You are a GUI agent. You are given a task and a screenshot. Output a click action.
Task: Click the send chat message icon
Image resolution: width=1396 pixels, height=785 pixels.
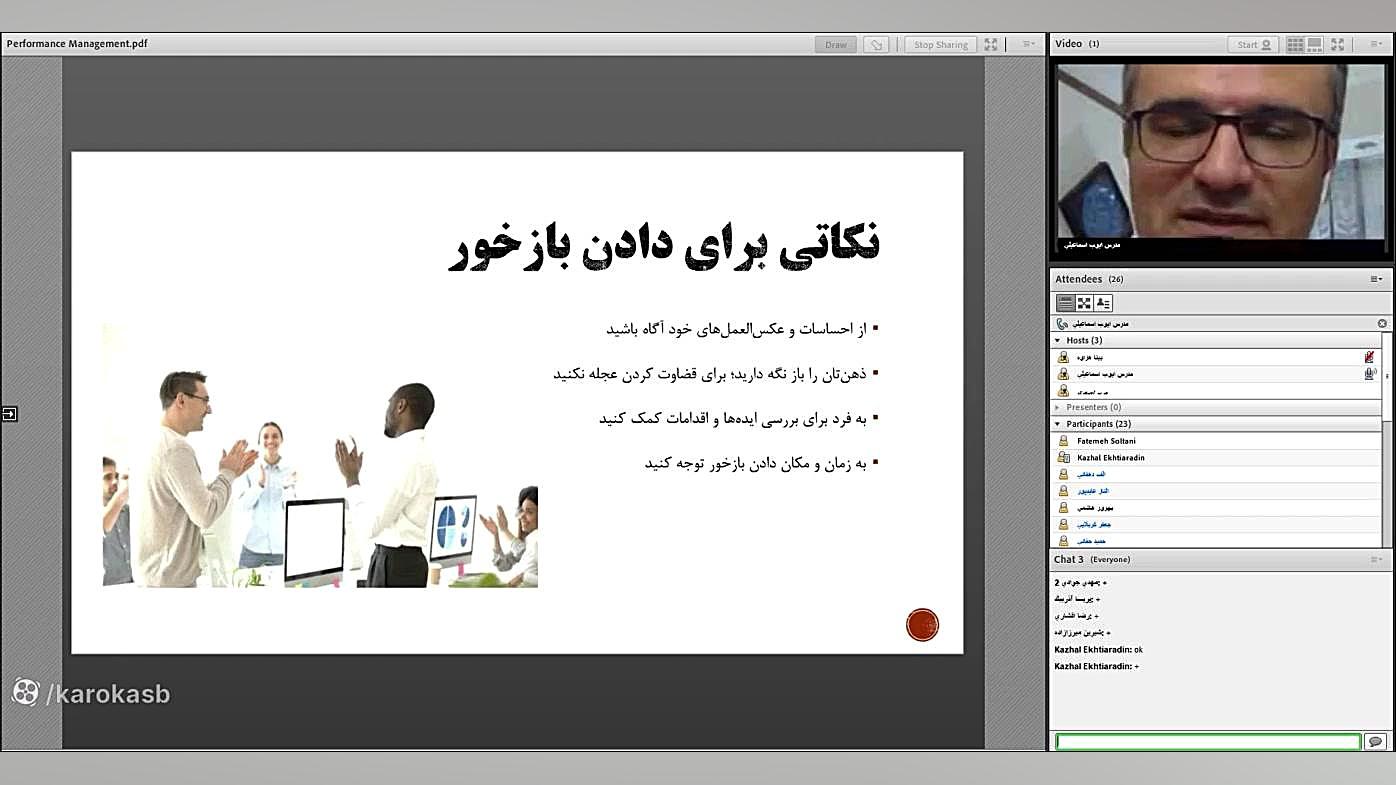pyautogui.click(x=1376, y=742)
